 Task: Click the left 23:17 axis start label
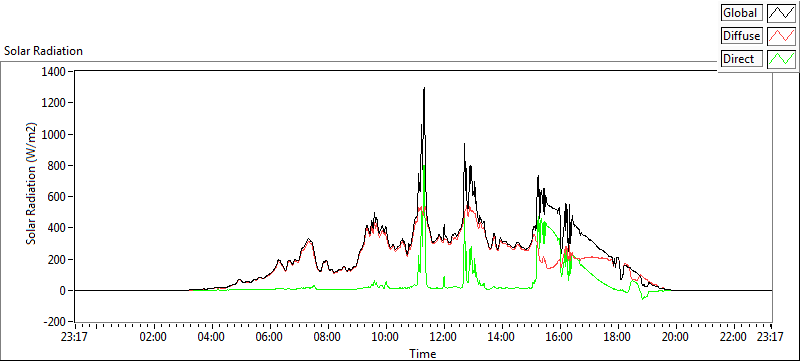click(75, 337)
